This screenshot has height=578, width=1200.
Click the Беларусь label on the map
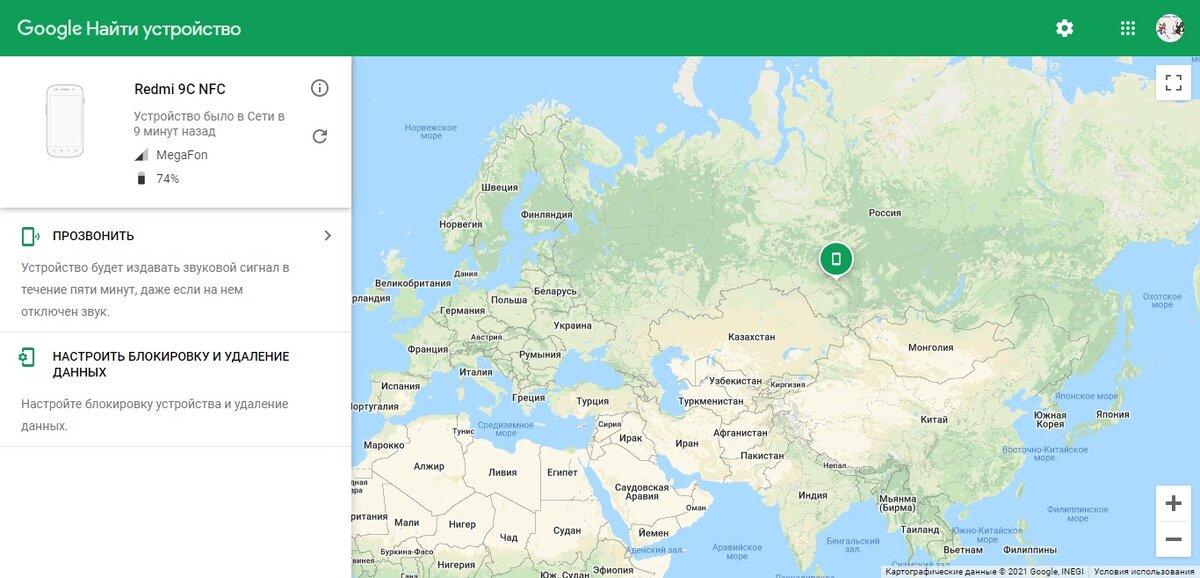click(x=554, y=291)
